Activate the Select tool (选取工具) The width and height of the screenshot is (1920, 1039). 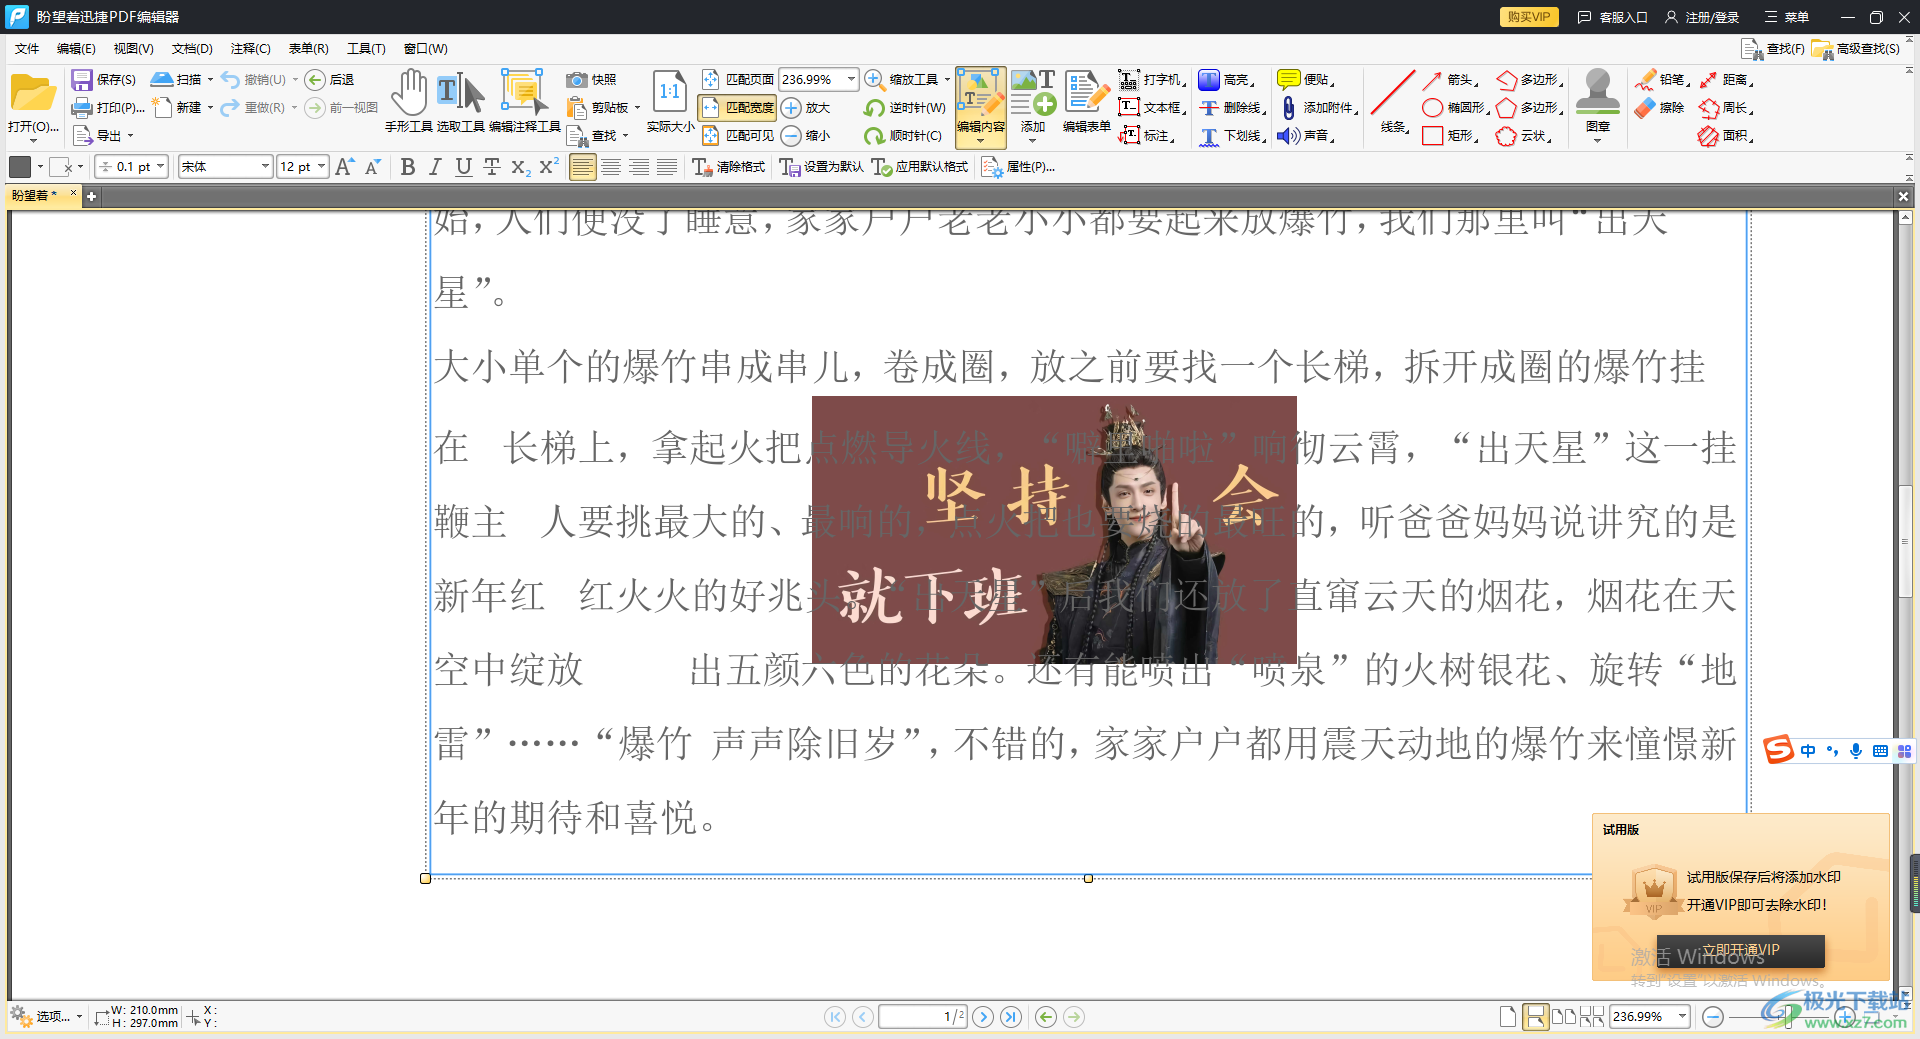pos(460,101)
